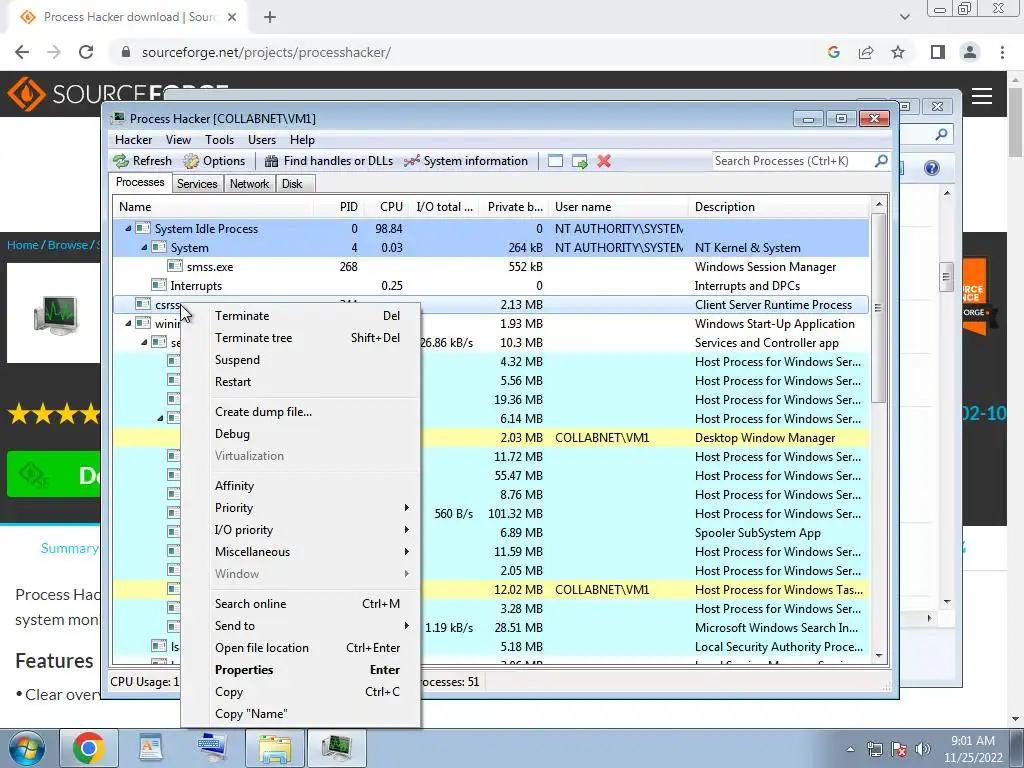The width and height of the screenshot is (1024, 768).
Task: Click Find window and thread icon
Action: pyautogui.click(x=579, y=161)
